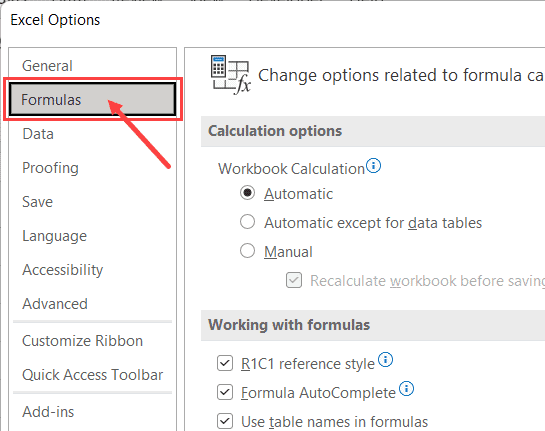Select the Automatic calculation radio button
The height and width of the screenshot is (431, 545).
247,193
